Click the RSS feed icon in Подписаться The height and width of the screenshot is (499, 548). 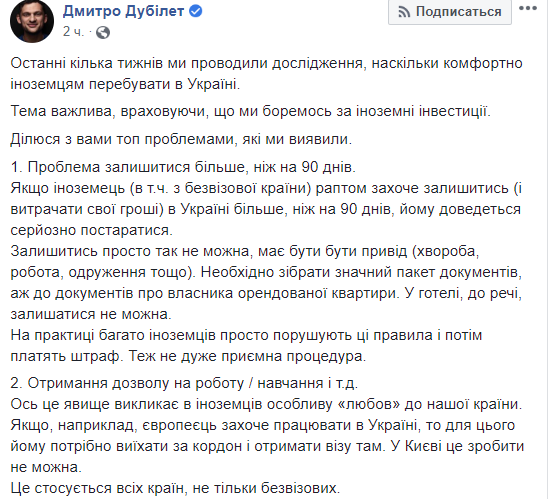(404, 12)
